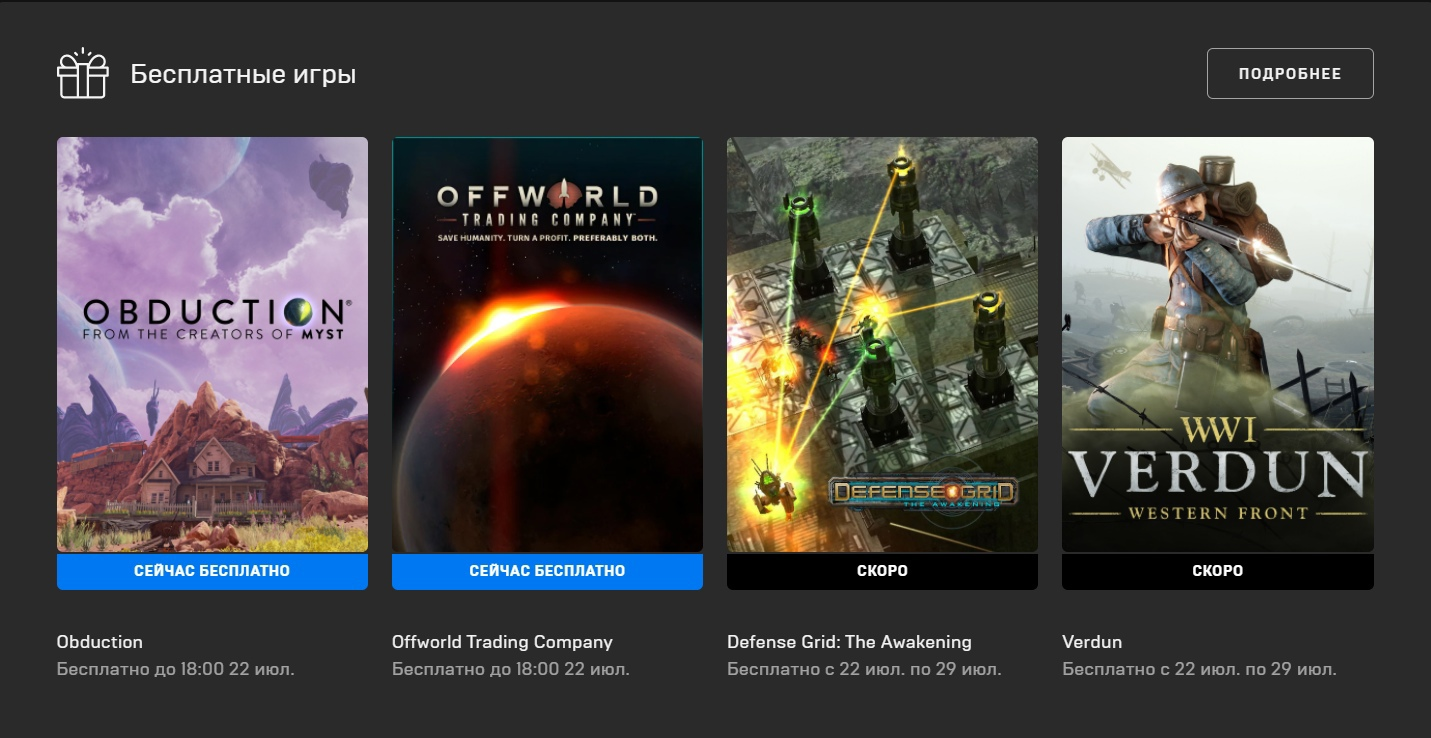Screen dimensions: 1431x738
Task: Select Verdun's 'Бесплатно с 22 июл. по 29 июл.' text
Action: coord(1199,669)
